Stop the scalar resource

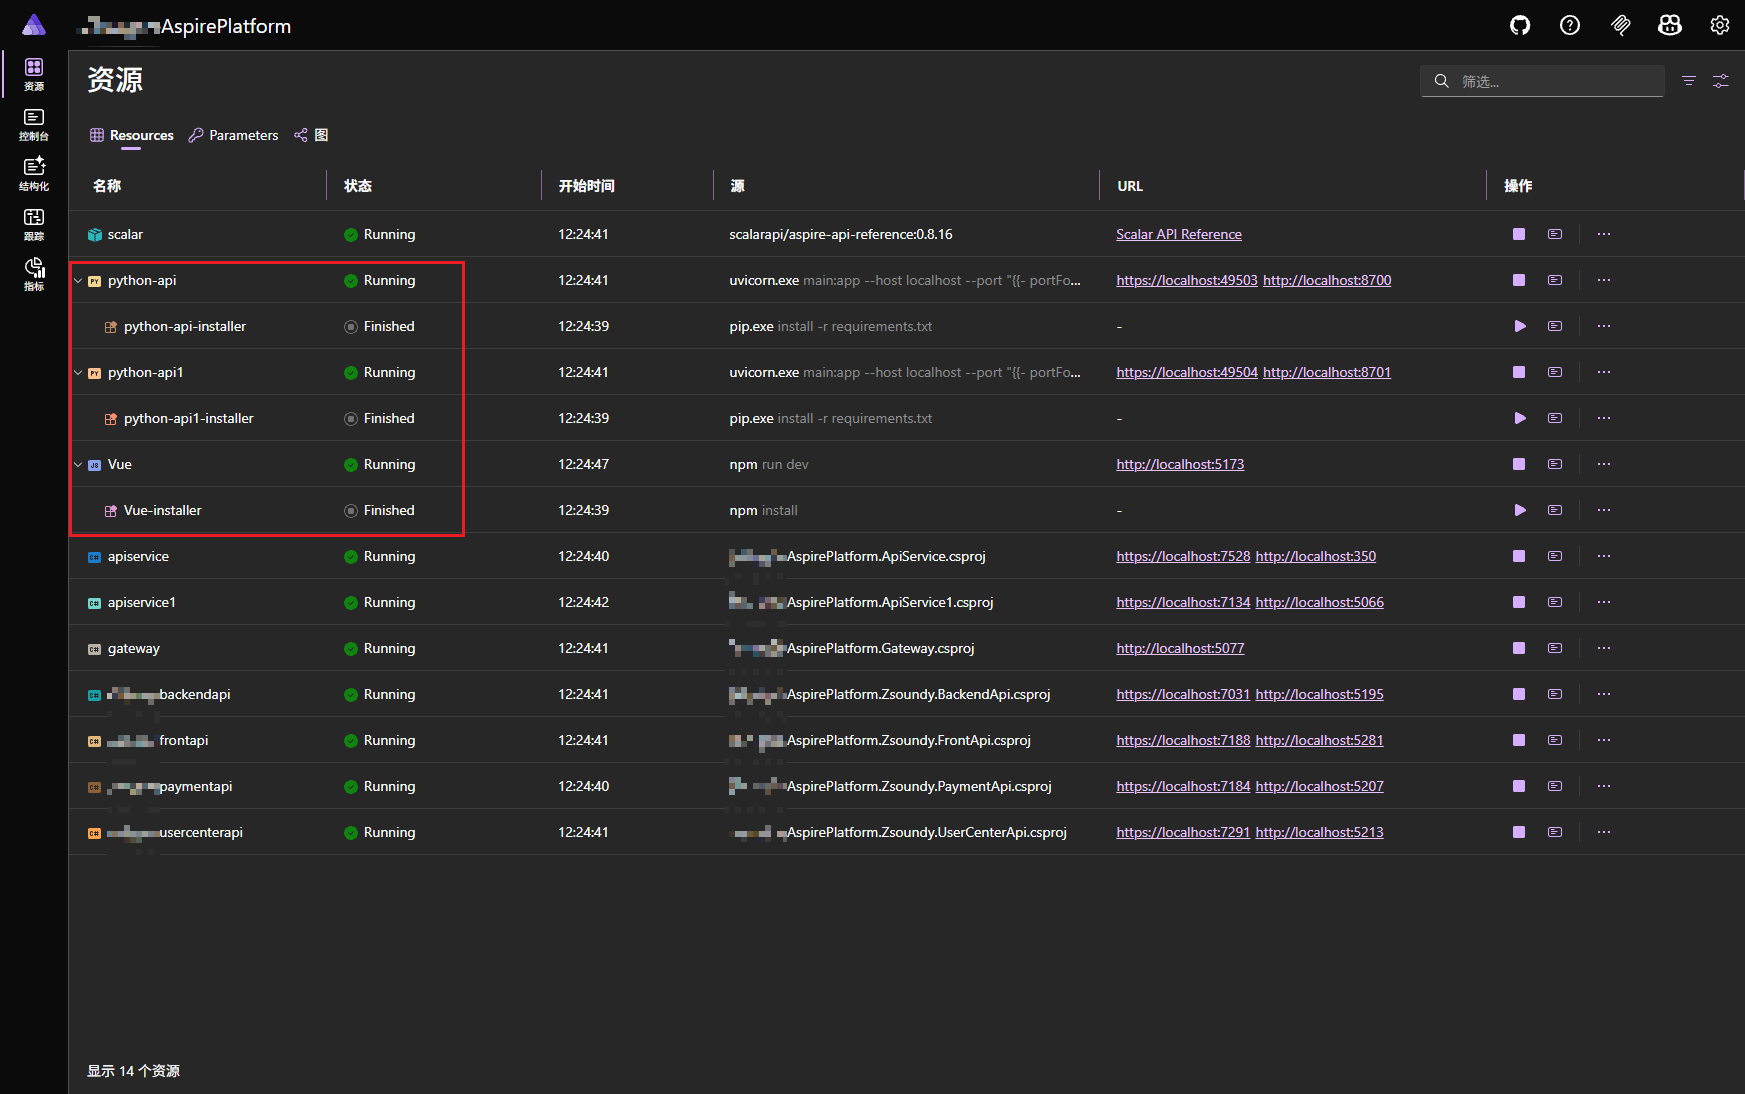(x=1519, y=234)
